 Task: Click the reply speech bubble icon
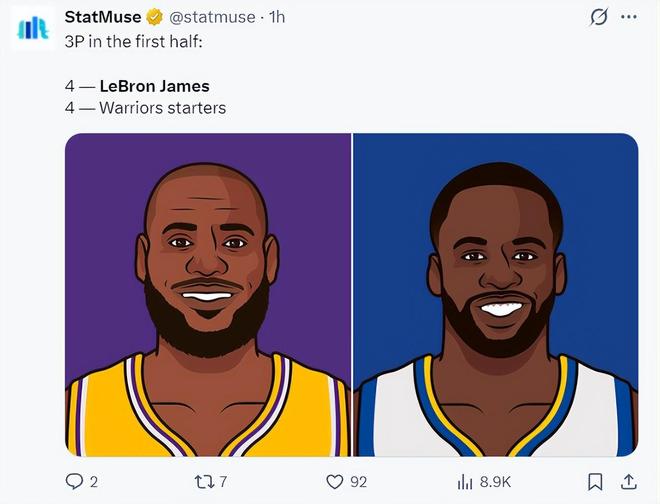coord(74,482)
